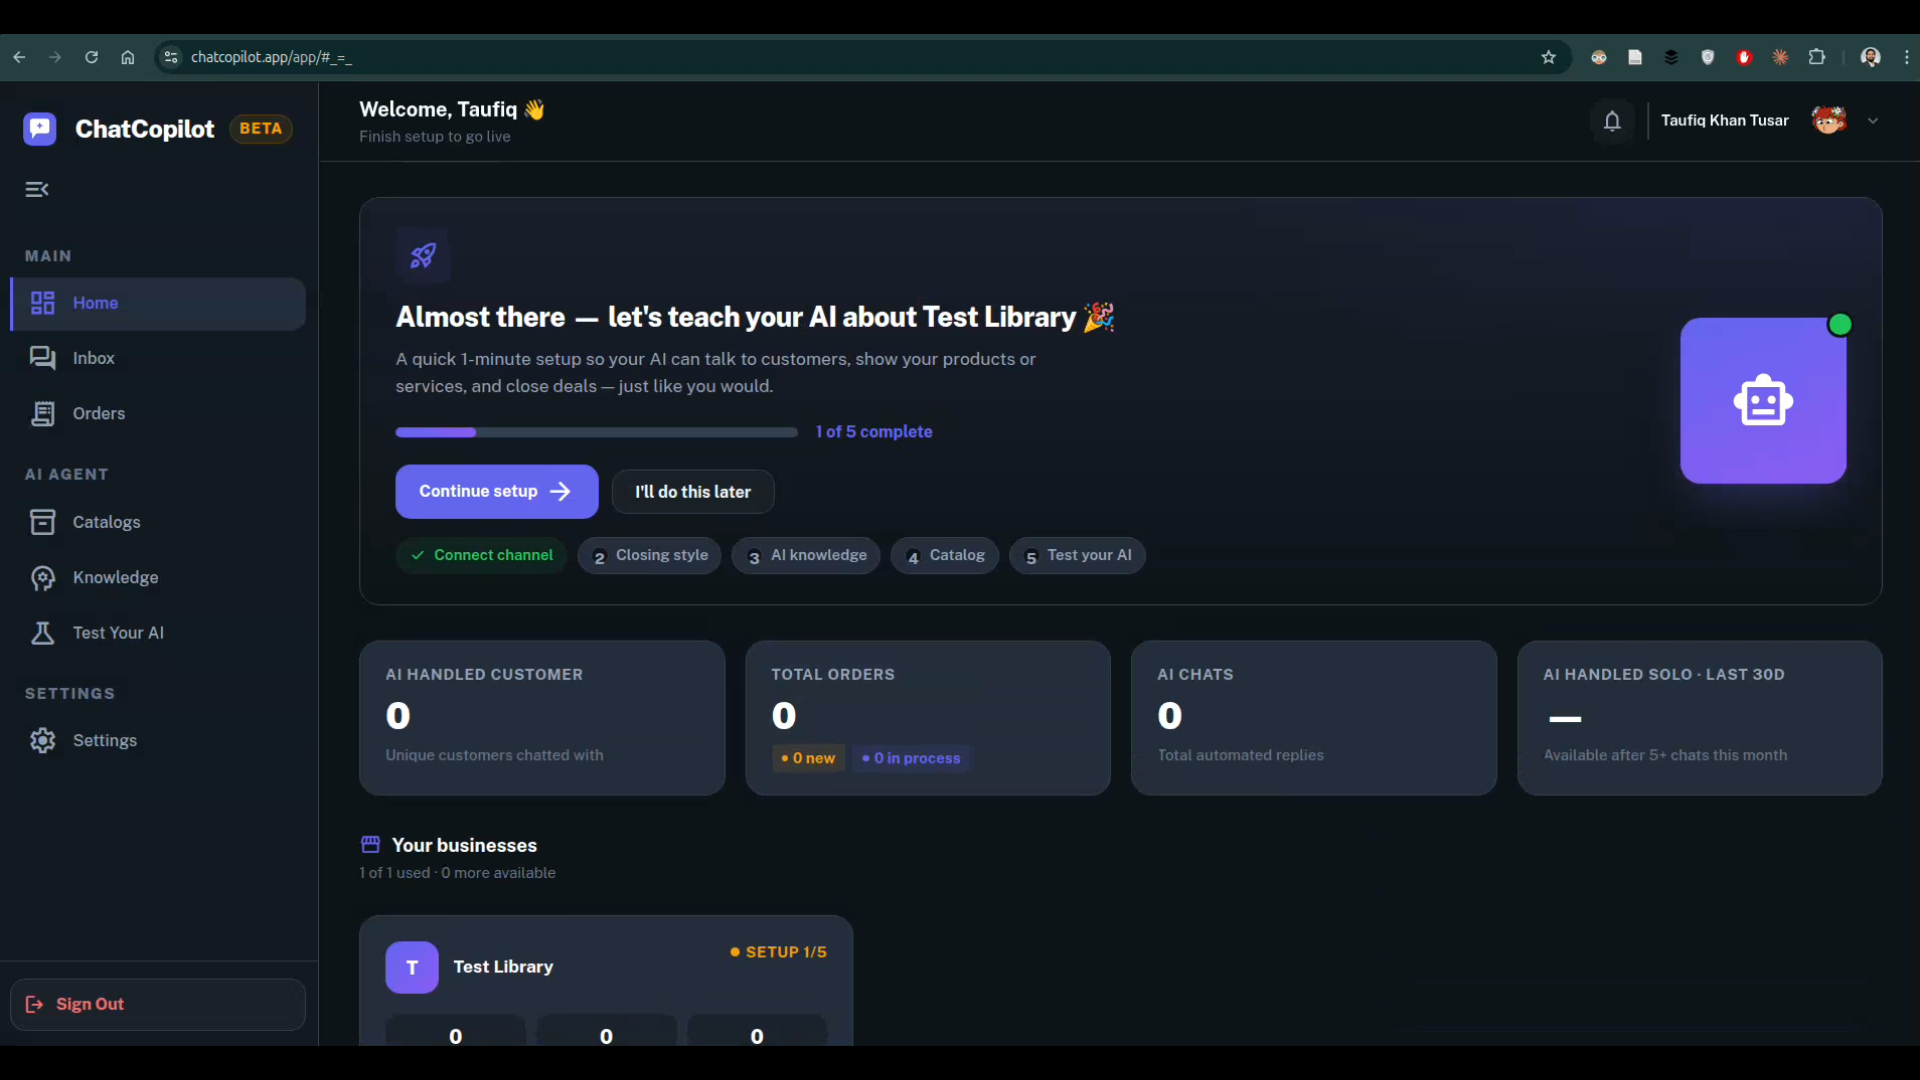The width and height of the screenshot is (1920, 1080).
Task: Click the Continue setup button
Action: (x=497, y=491)
